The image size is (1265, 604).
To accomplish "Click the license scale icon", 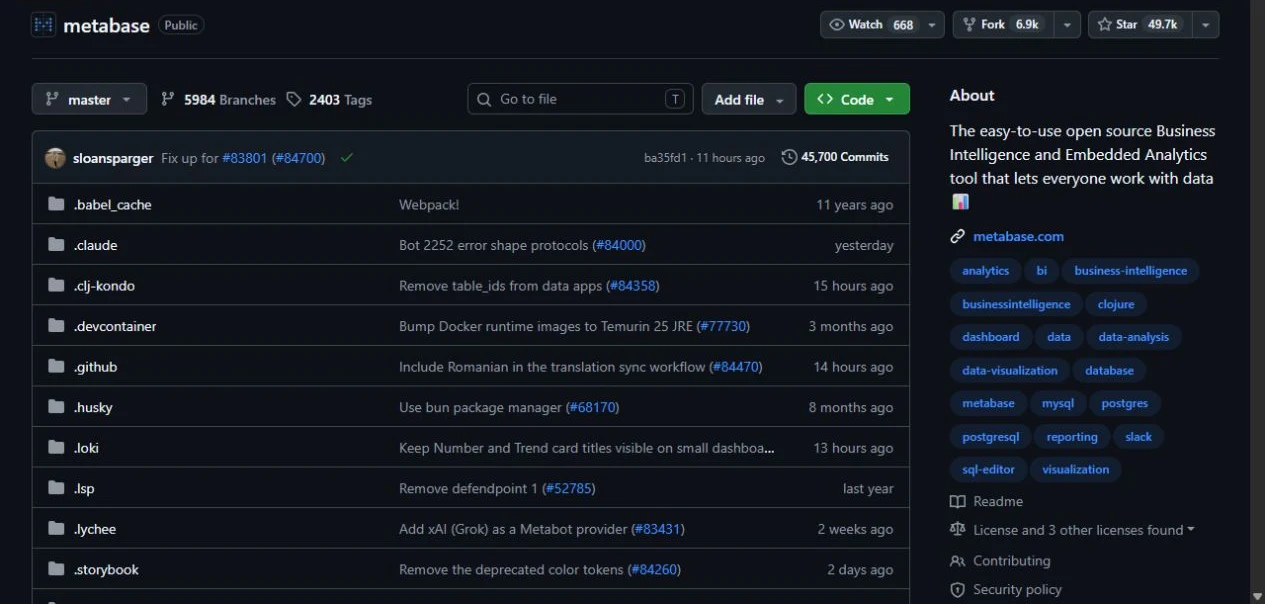I will 958,530.
